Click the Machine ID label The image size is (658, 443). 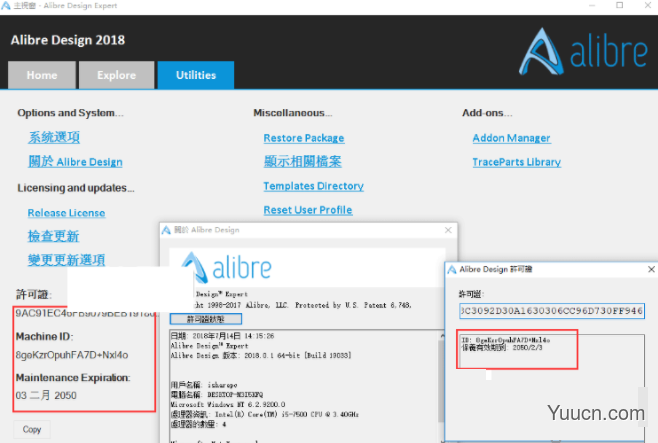pos(44,336)
